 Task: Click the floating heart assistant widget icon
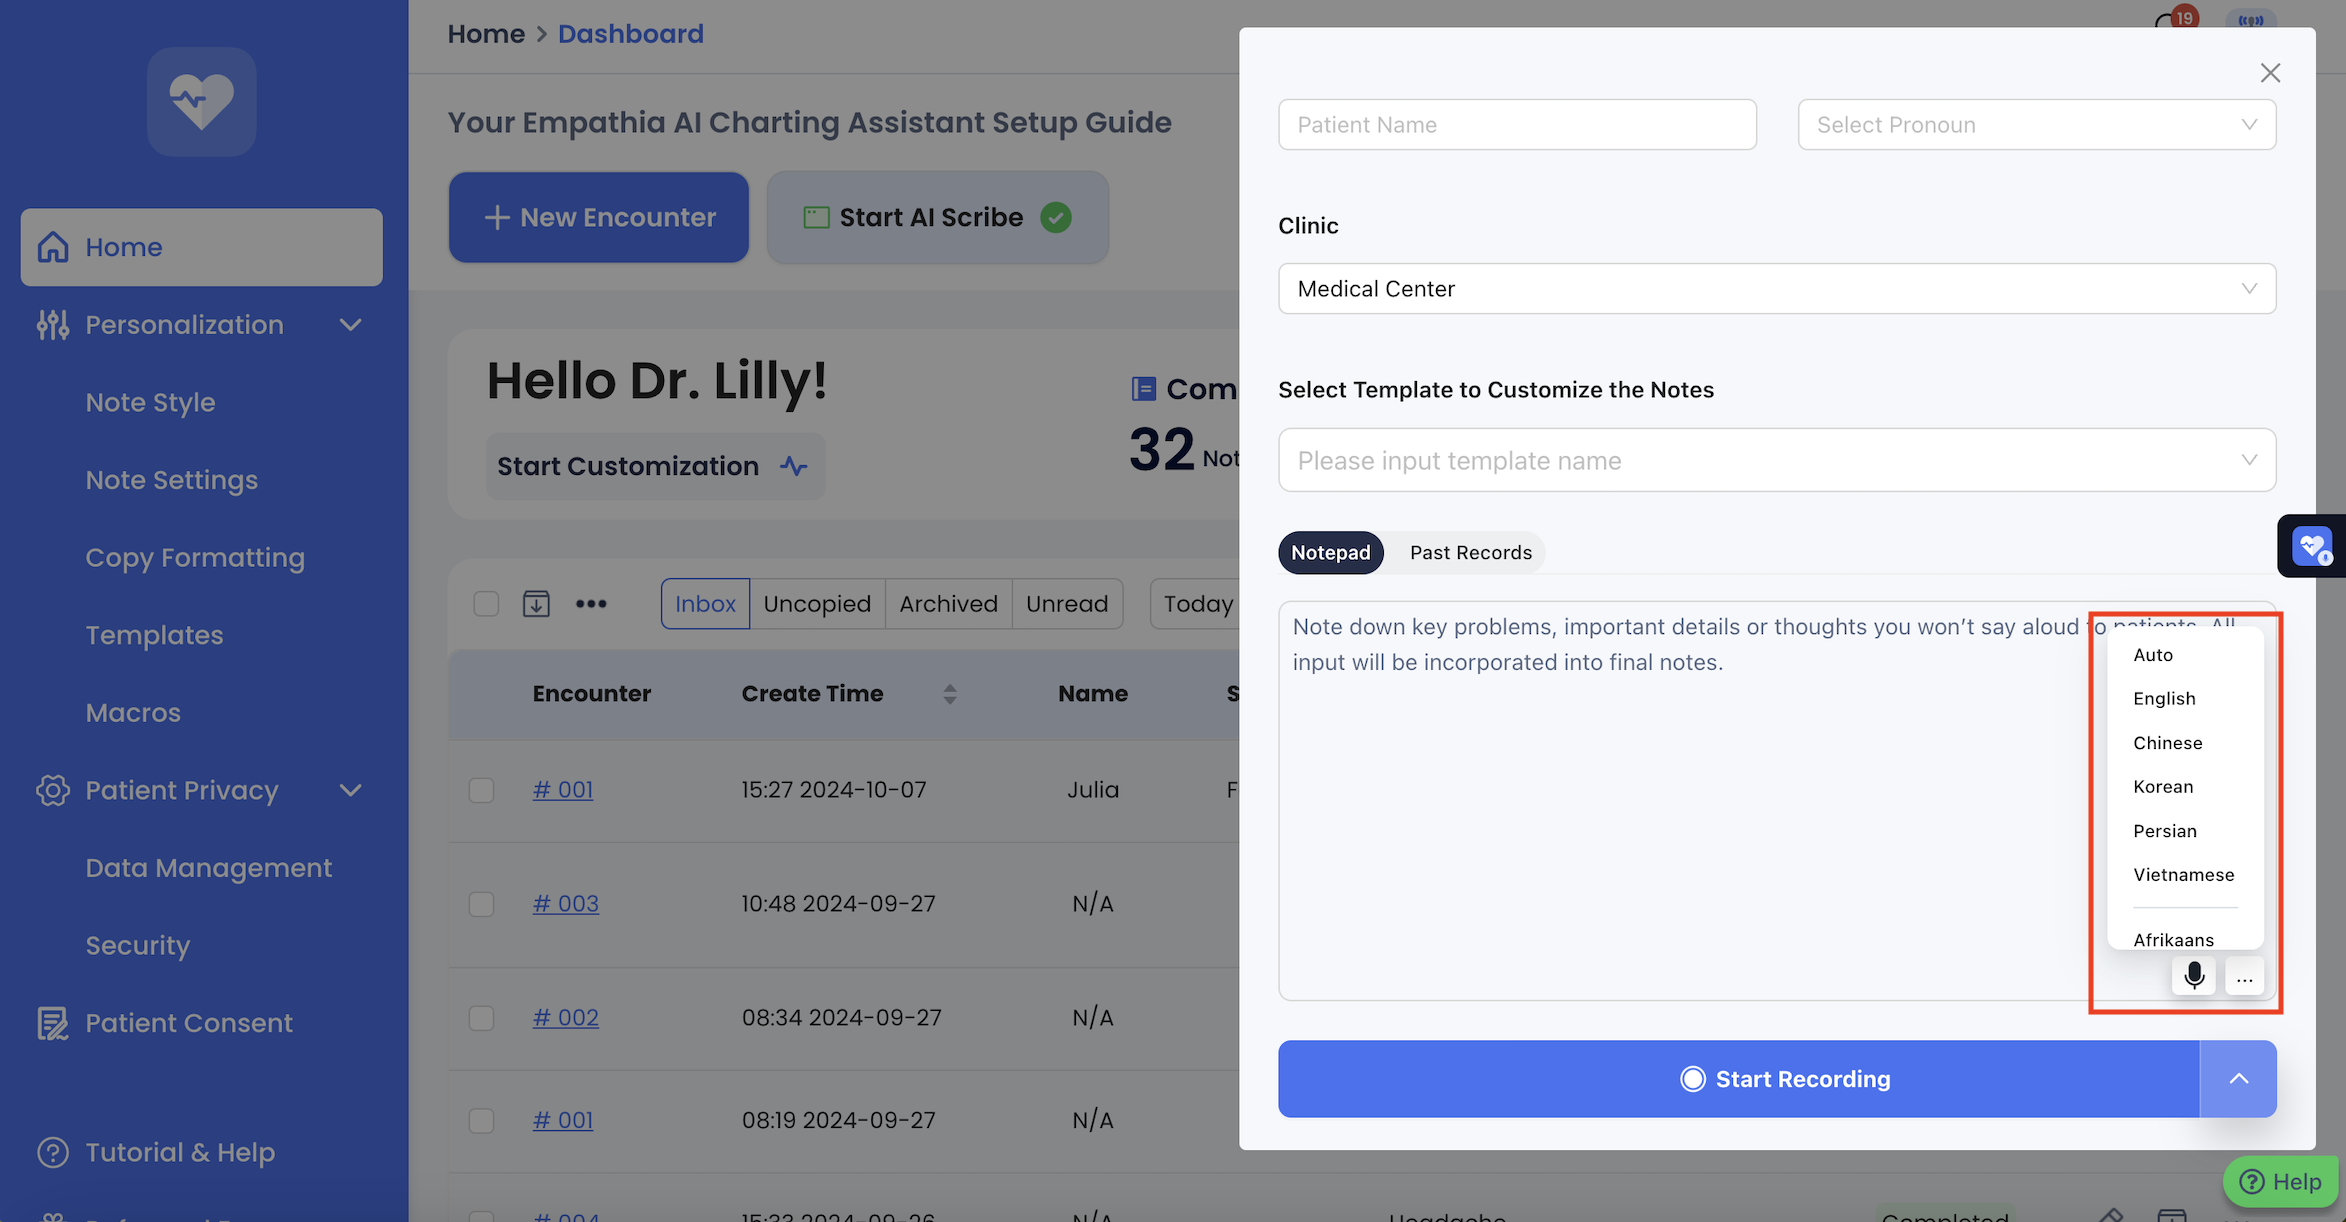tap(2312, 546)
